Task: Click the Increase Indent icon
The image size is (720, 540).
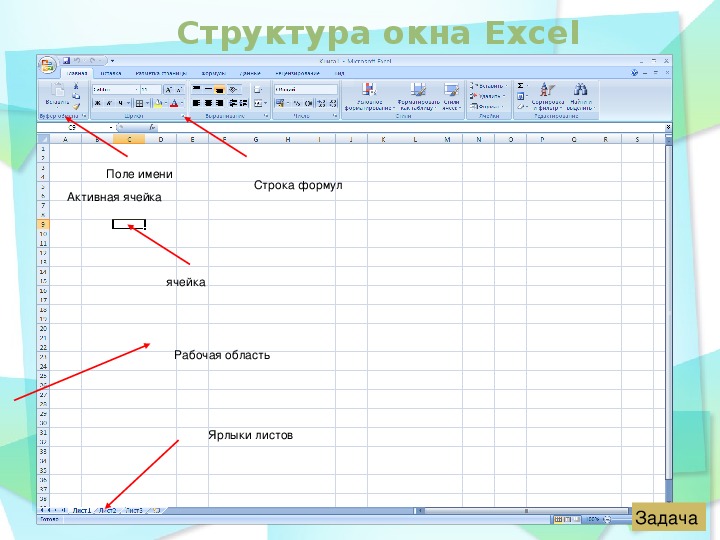Action: click(243, 103)
